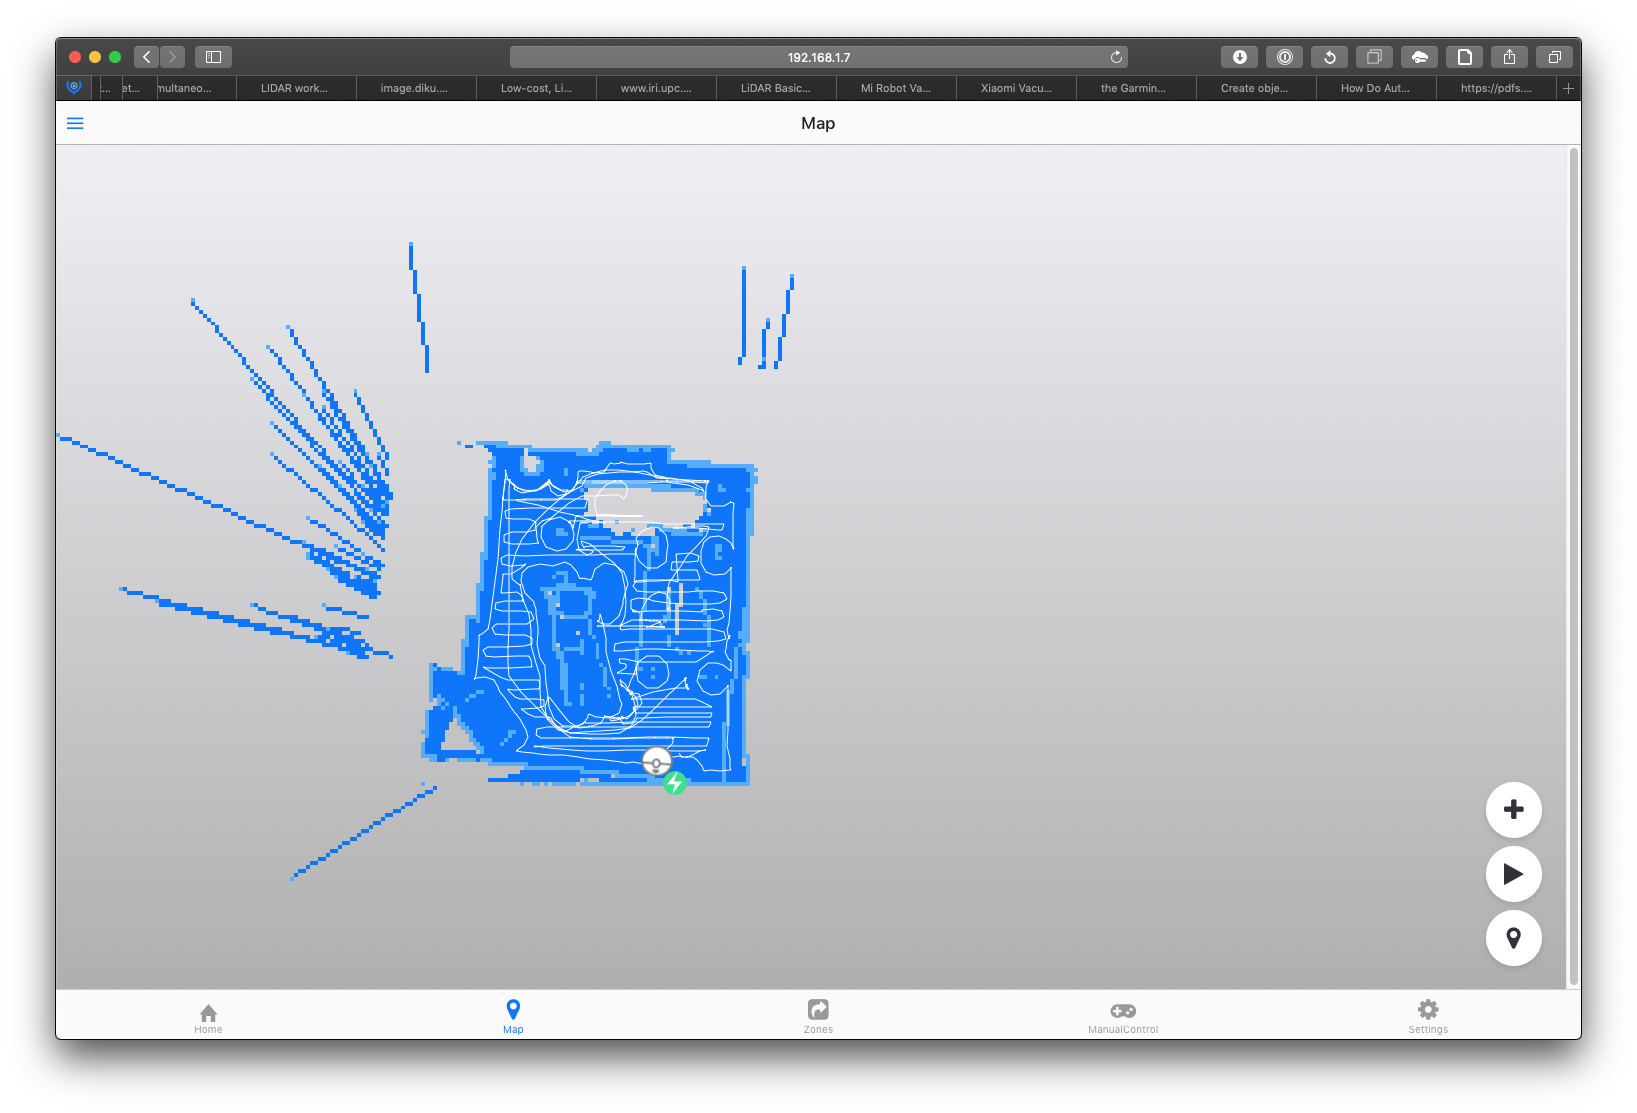
Task: Click the page vertical scrollbar
Action: [1574, 566]
